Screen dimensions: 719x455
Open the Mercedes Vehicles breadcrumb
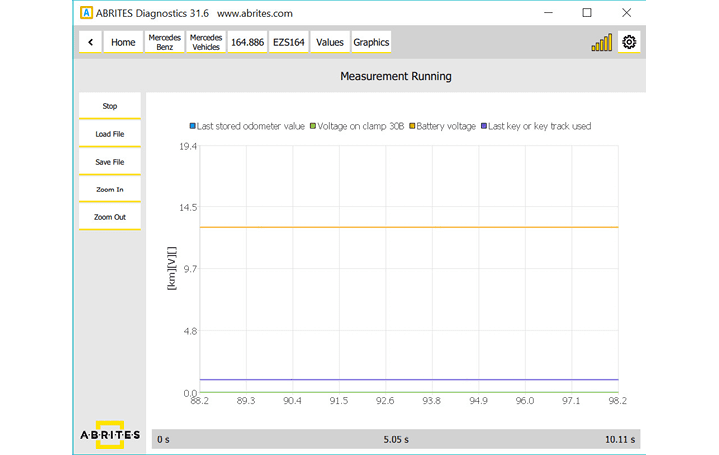206,42
